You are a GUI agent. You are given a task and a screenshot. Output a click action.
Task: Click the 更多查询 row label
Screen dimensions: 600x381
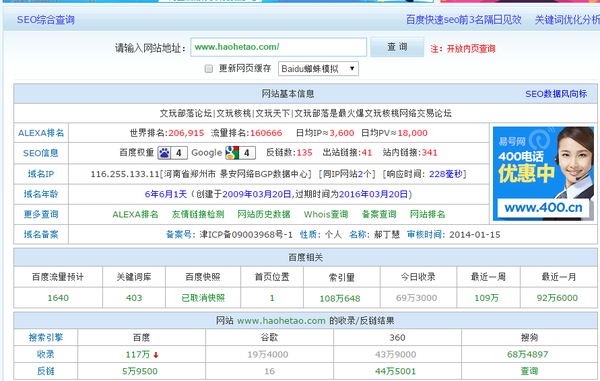pos(41,214)
